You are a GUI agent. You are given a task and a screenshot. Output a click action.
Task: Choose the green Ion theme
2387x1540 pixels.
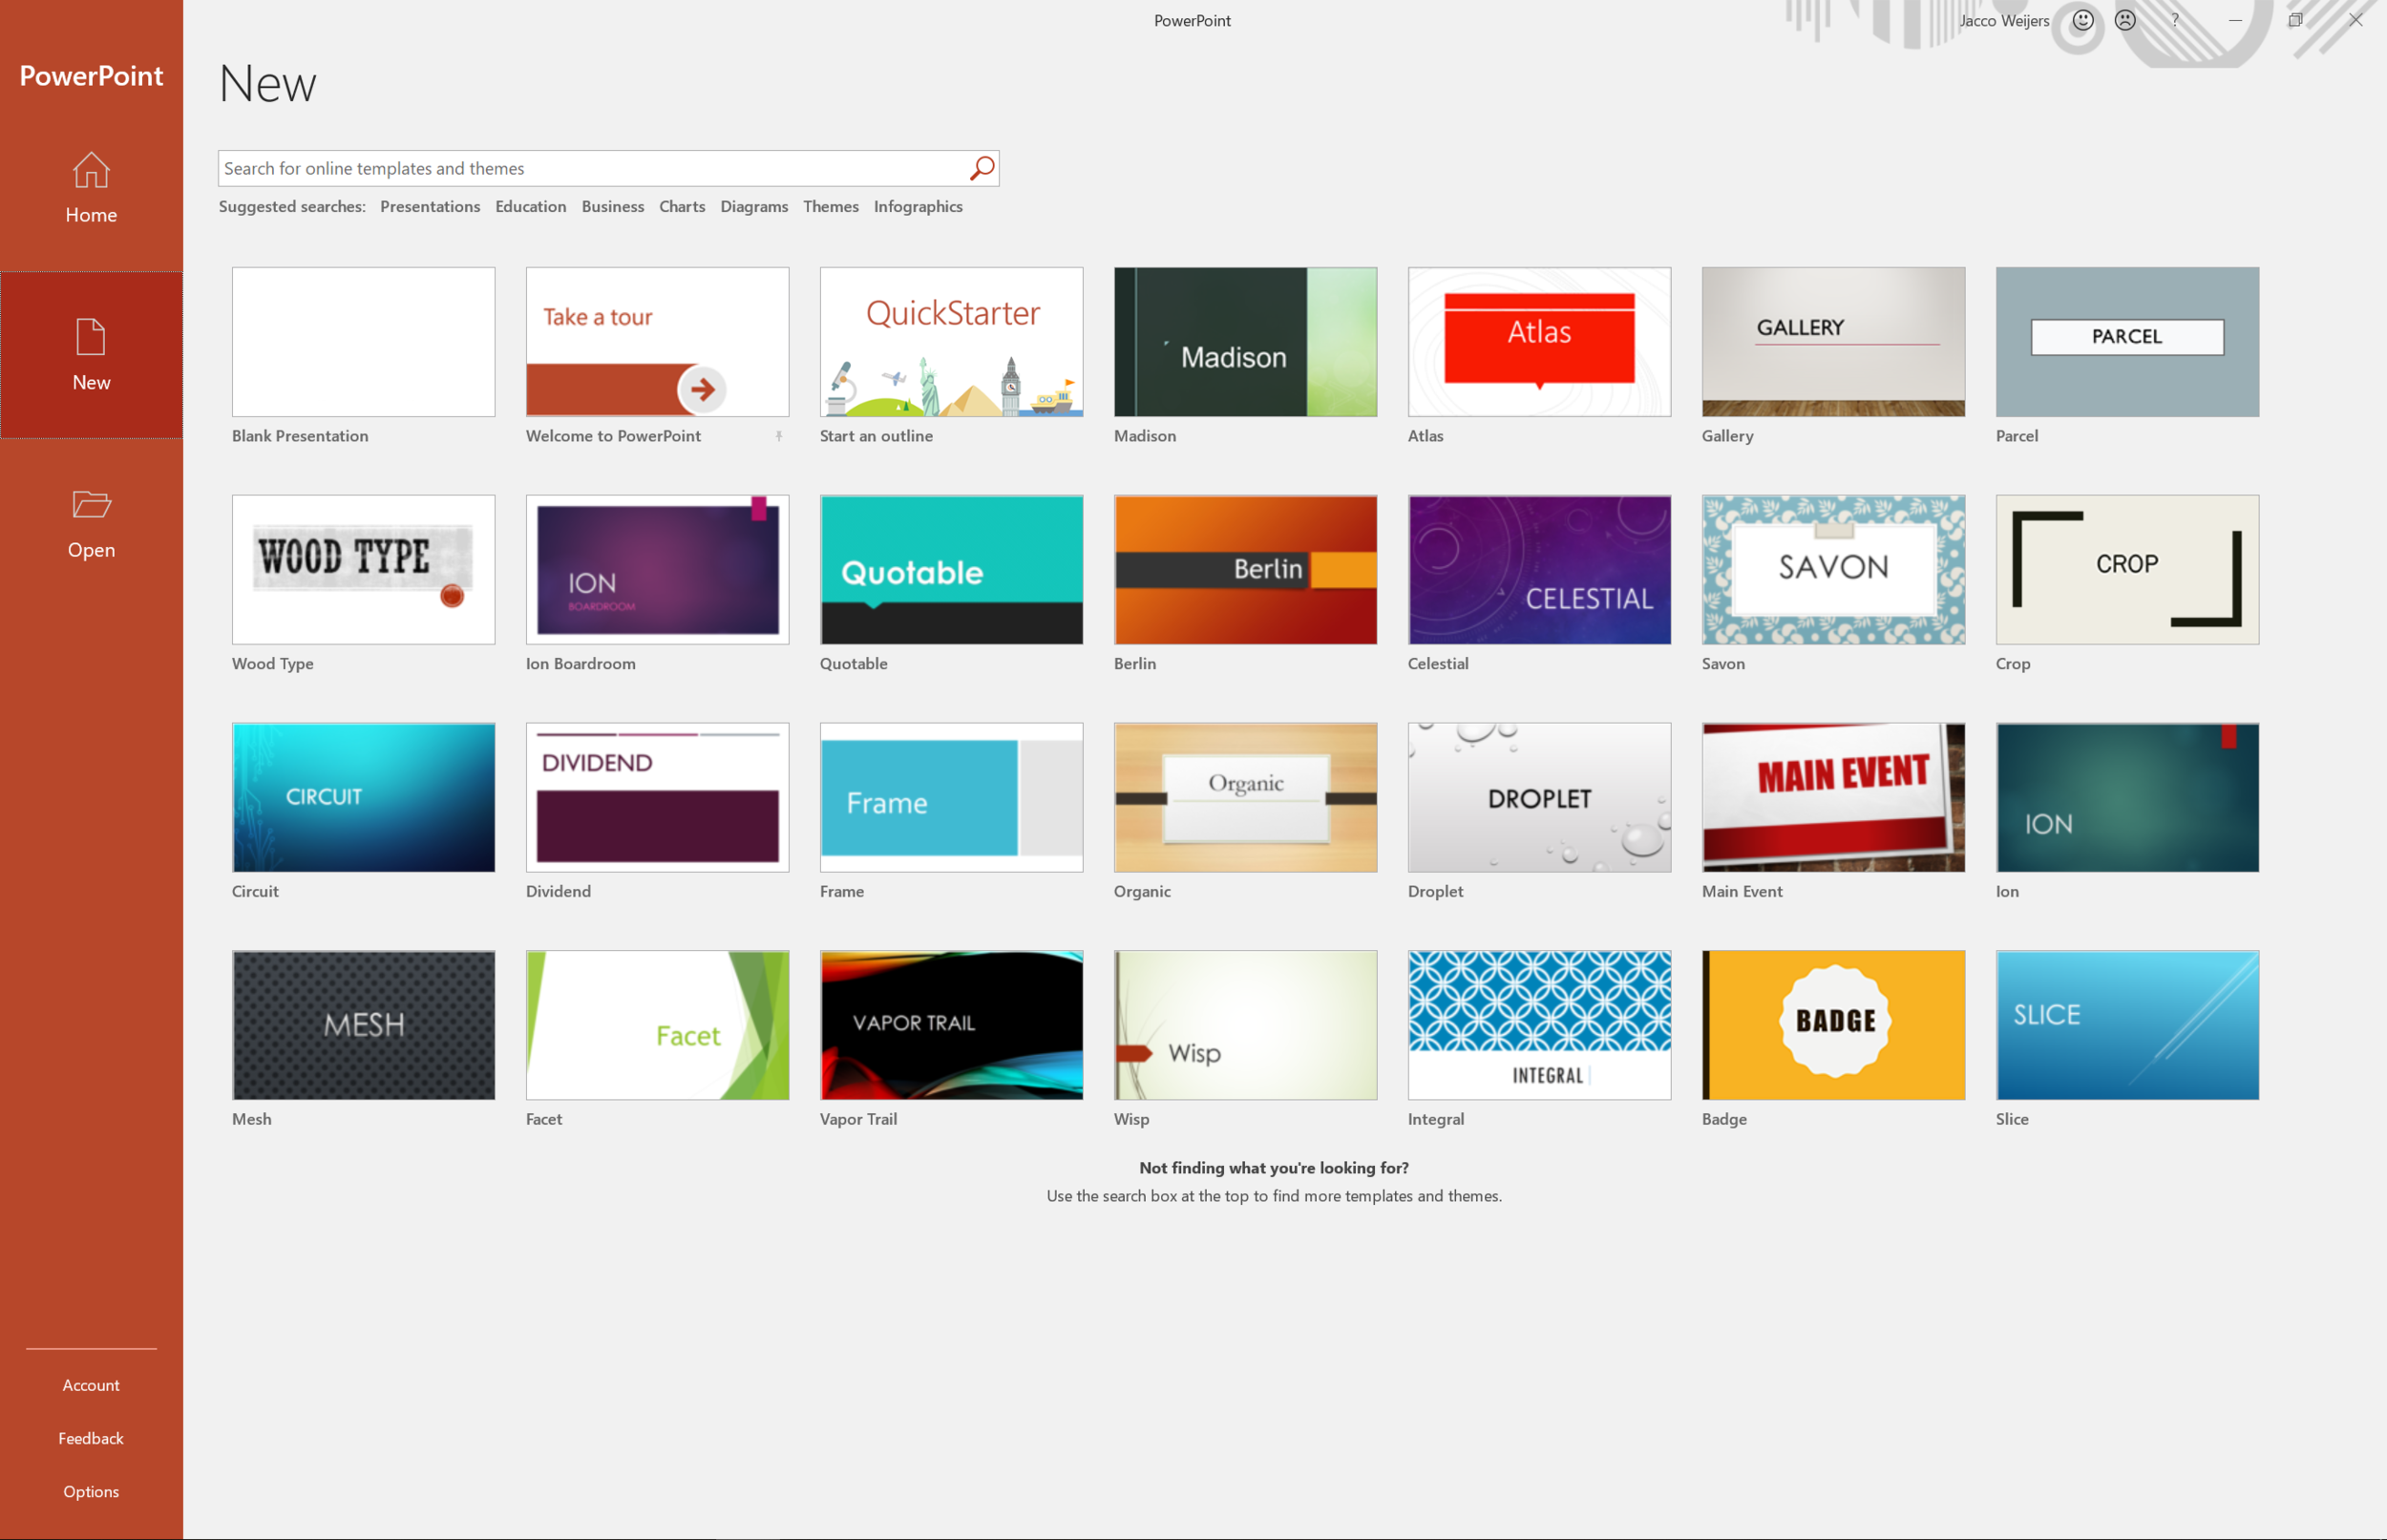coord(2127,798)
